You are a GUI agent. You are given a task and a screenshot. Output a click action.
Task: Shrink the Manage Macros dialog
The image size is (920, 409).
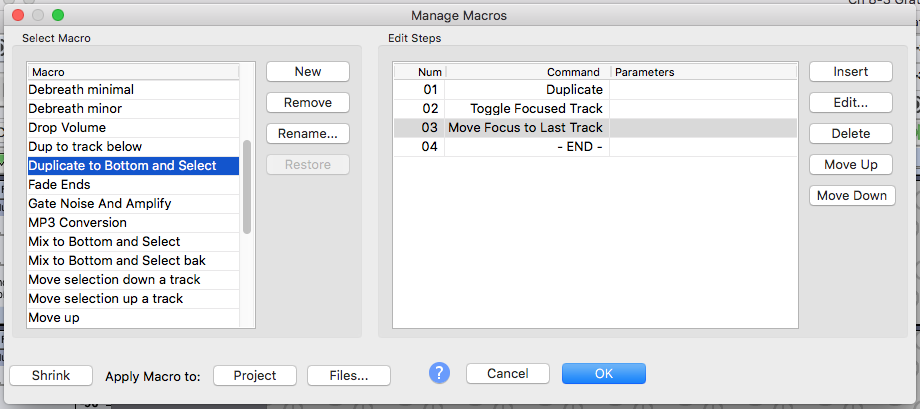(51, 376)
